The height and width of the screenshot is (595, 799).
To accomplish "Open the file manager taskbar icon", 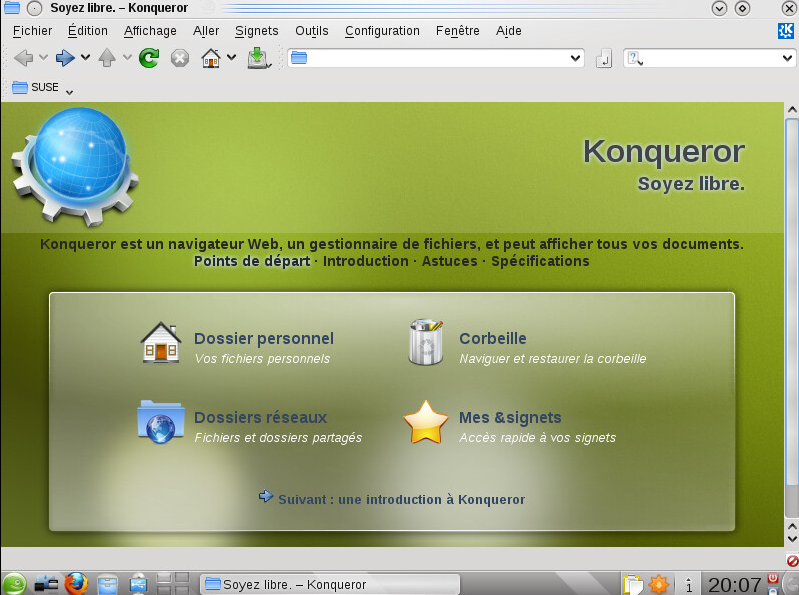I will click(x=107, y=584).
